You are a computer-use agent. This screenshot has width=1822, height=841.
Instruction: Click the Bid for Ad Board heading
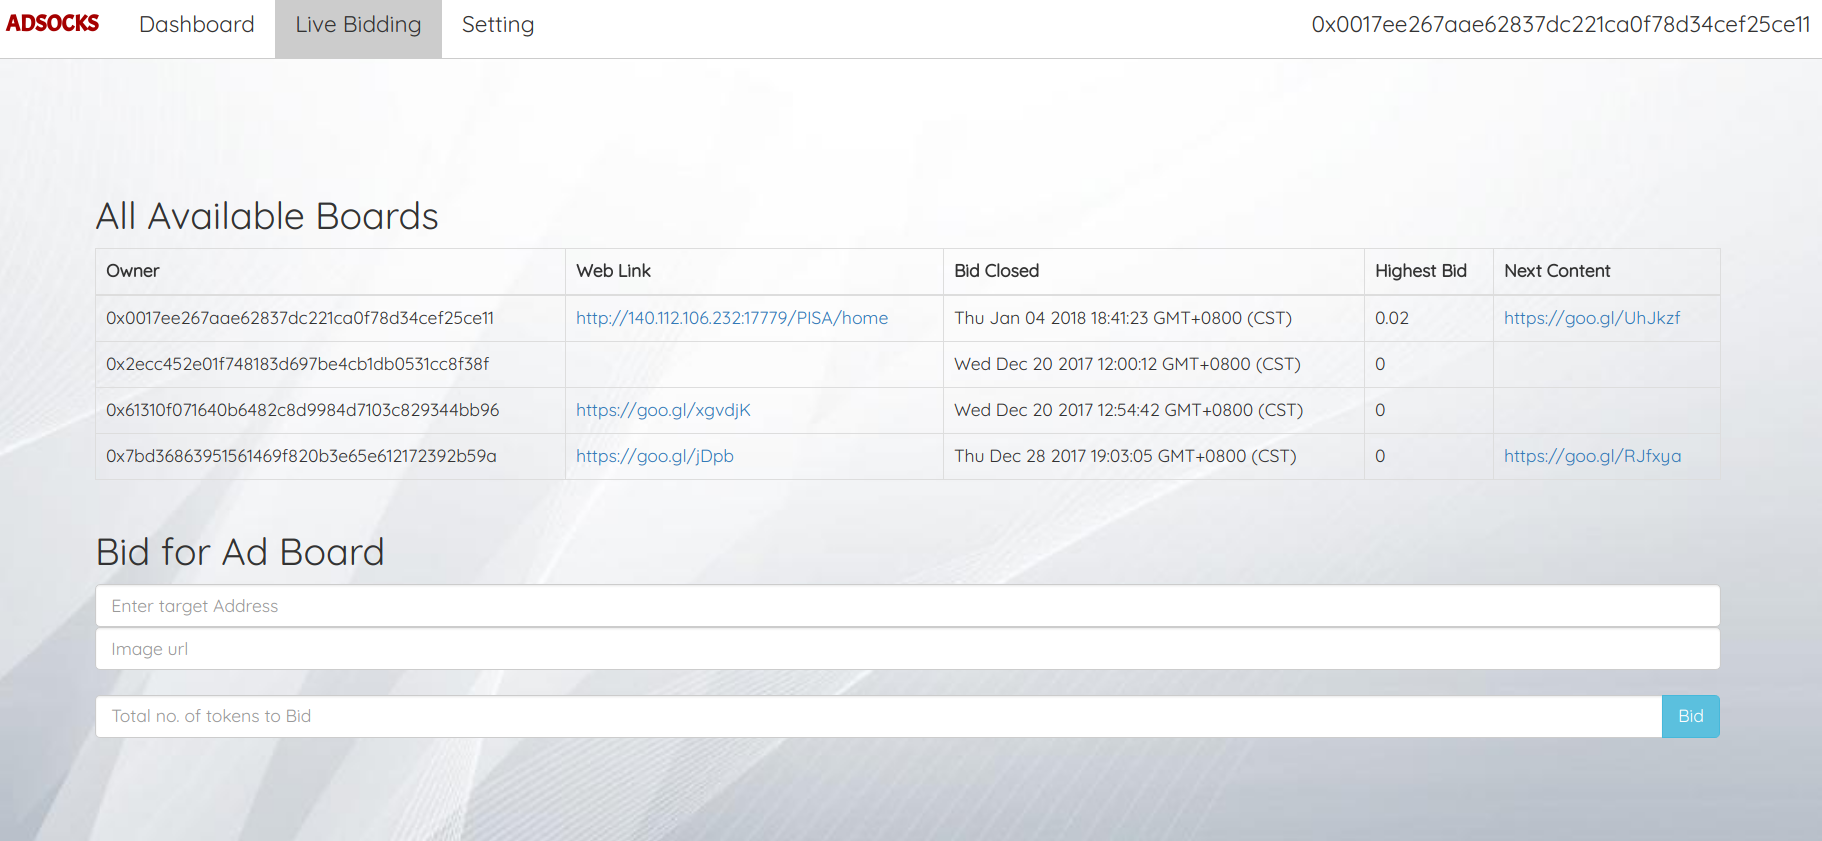pyautogui.click(x=240, y=552)
